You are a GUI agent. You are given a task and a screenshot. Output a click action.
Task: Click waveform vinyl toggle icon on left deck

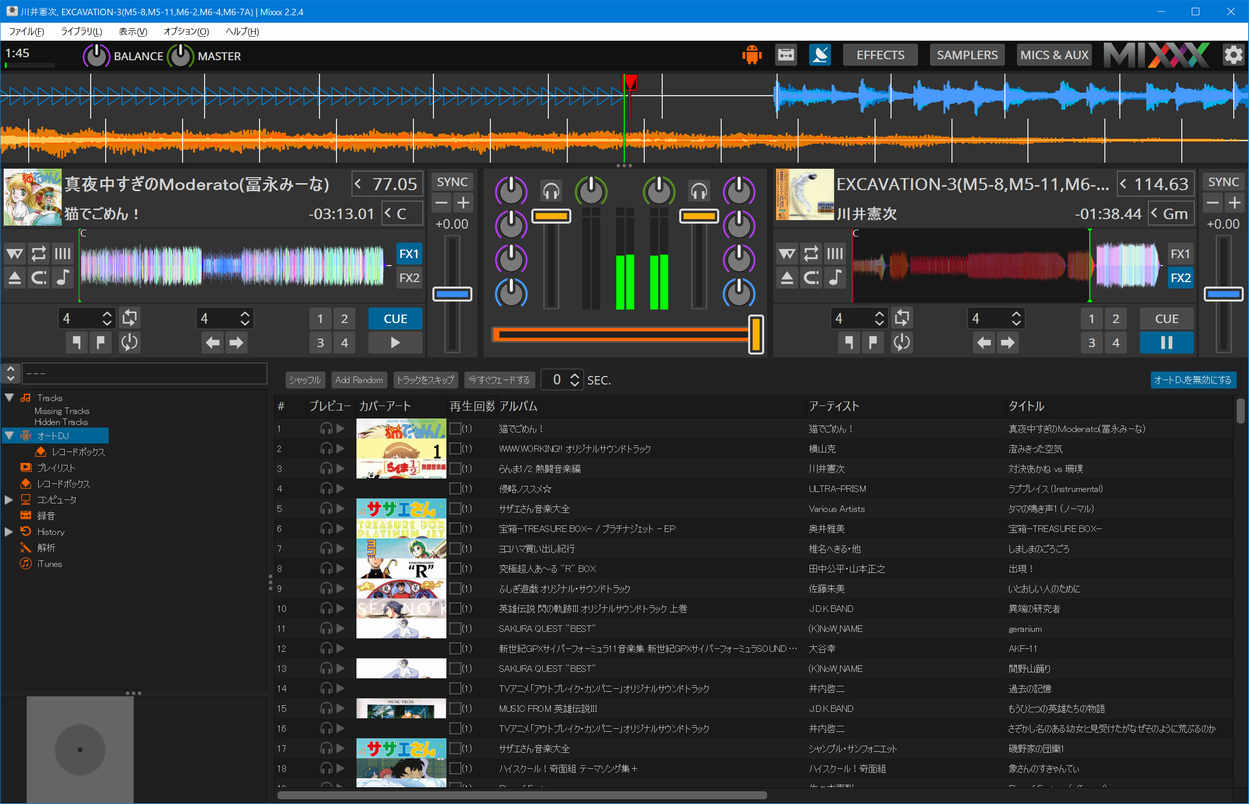pos(15,254)
